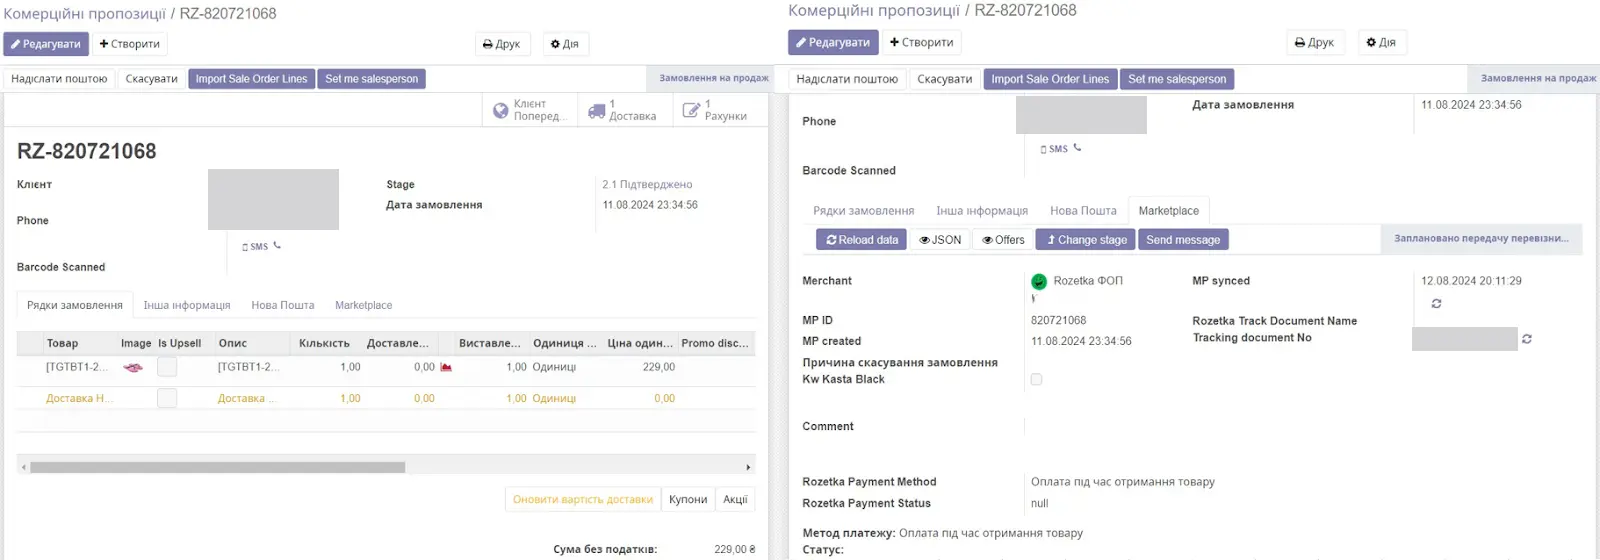Screen dimensions: 1600x560
Task: Open Комерційні пропозиції breadcrumb in left window
Action: (x=84, y=14)
